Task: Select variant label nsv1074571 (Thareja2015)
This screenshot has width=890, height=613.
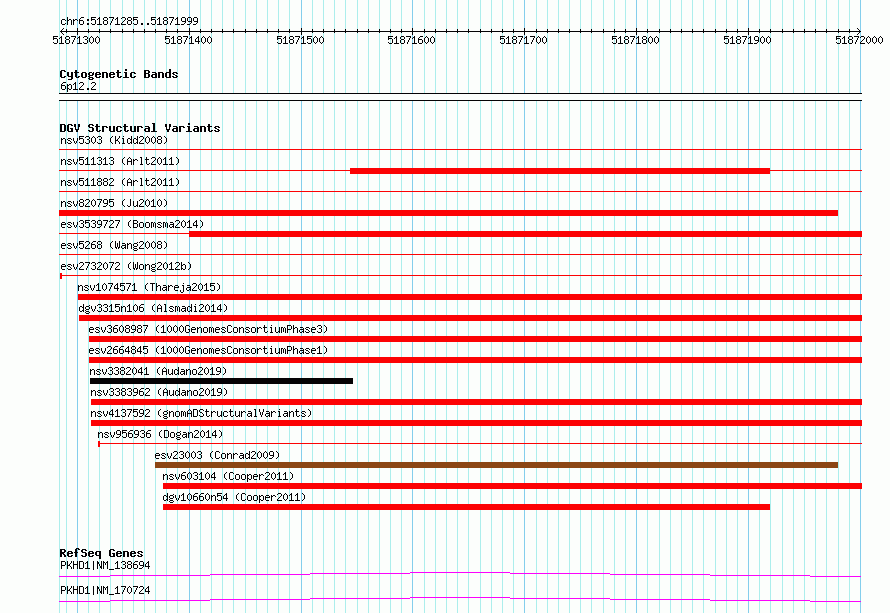Action: coord(149,287)
